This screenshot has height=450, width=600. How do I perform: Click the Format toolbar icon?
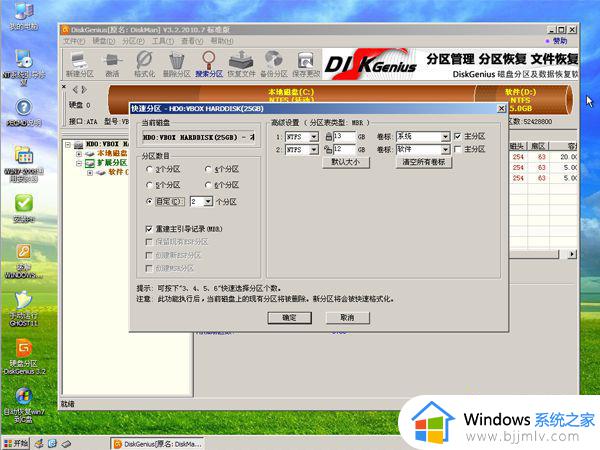coord(144,64)
